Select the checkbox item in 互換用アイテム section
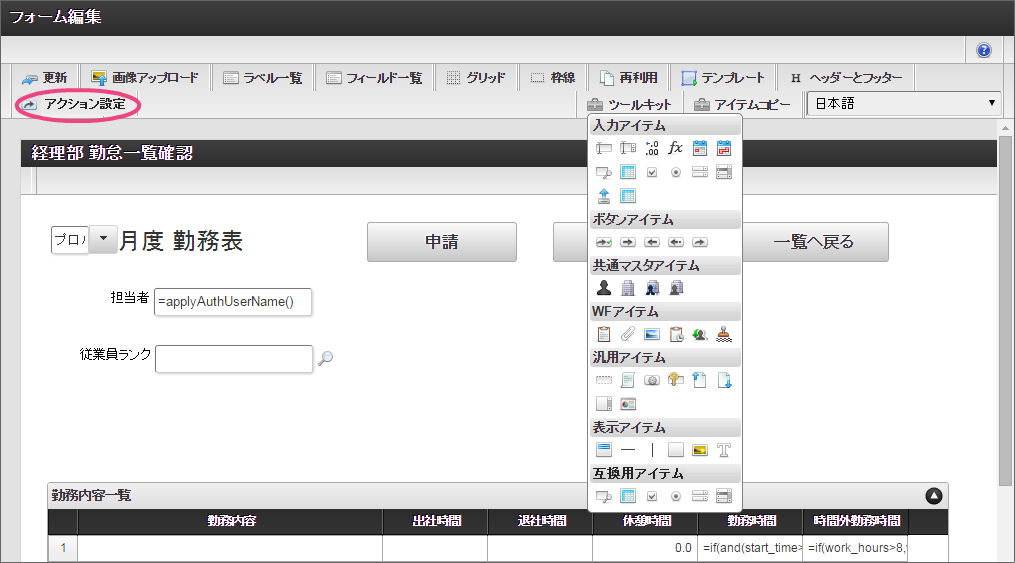The height and width of the screenshot is (563, 1015). coord(652,496)
